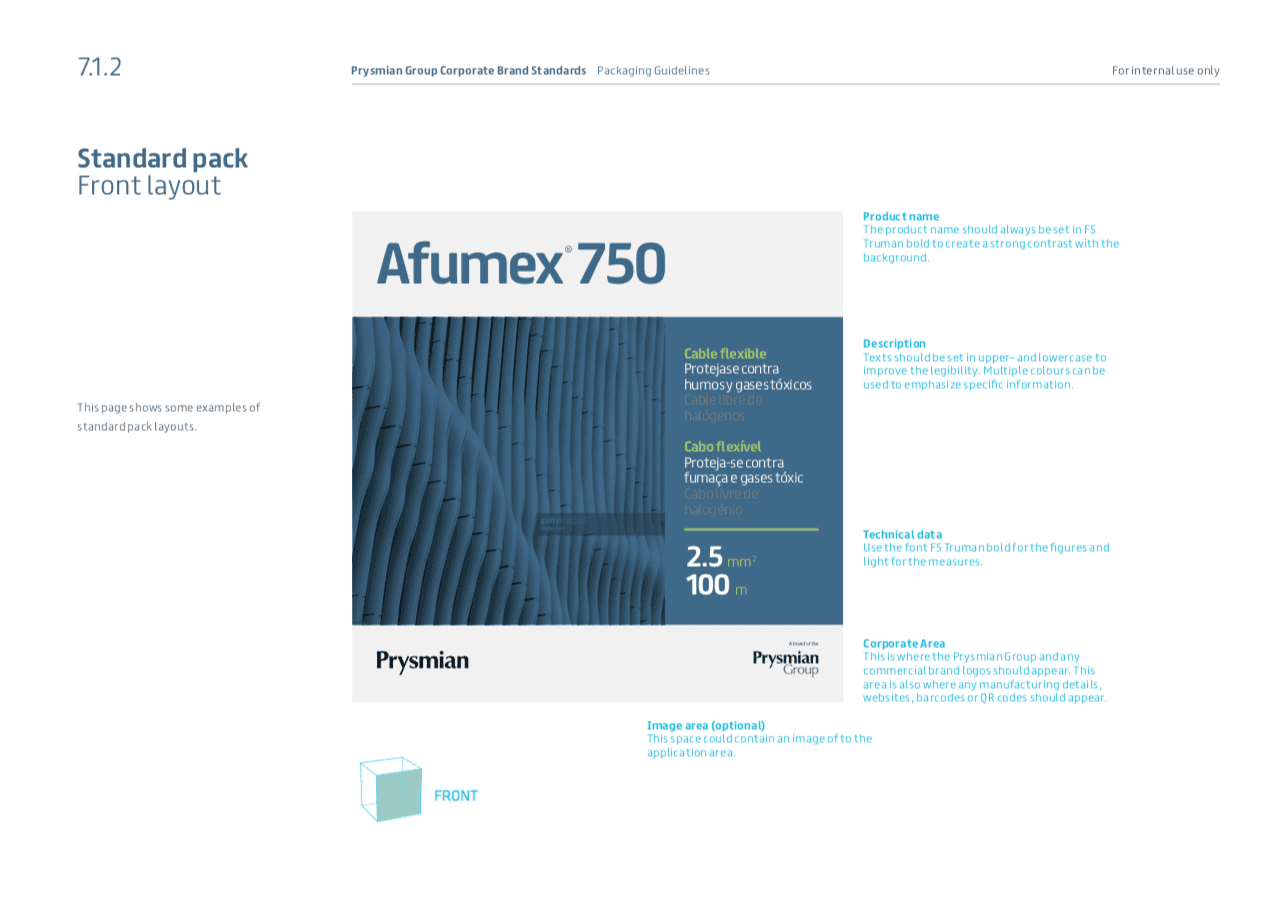Click the Proteja-se contra fumaça text
This screenshot has width=1276, height=902.
point(744,470)
